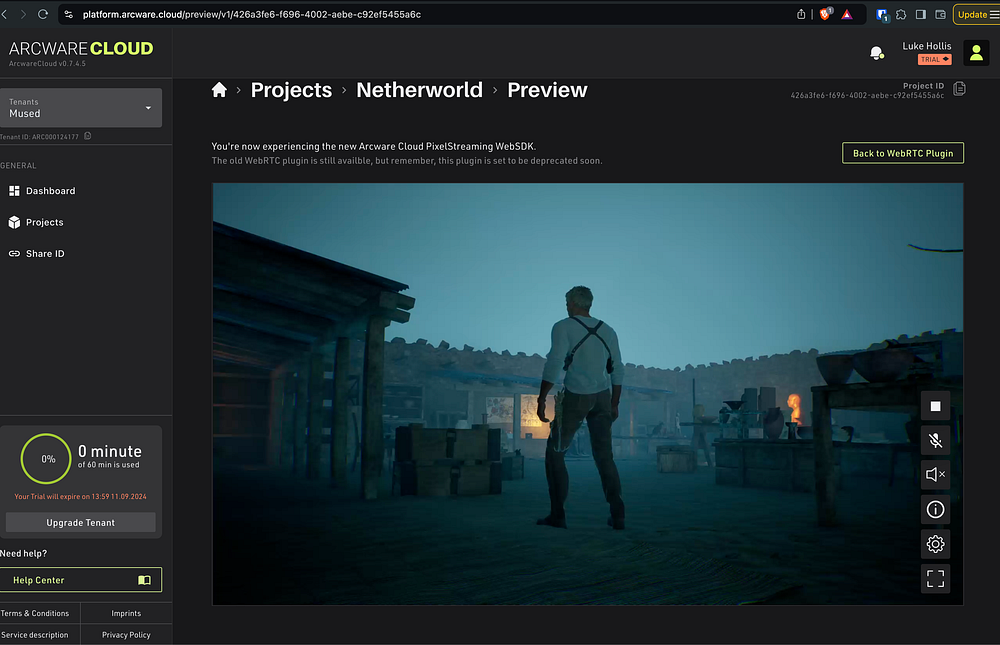This screenshot has width=1000, height=645.
Task: Open the Help Center
Action: coord(80,580)
